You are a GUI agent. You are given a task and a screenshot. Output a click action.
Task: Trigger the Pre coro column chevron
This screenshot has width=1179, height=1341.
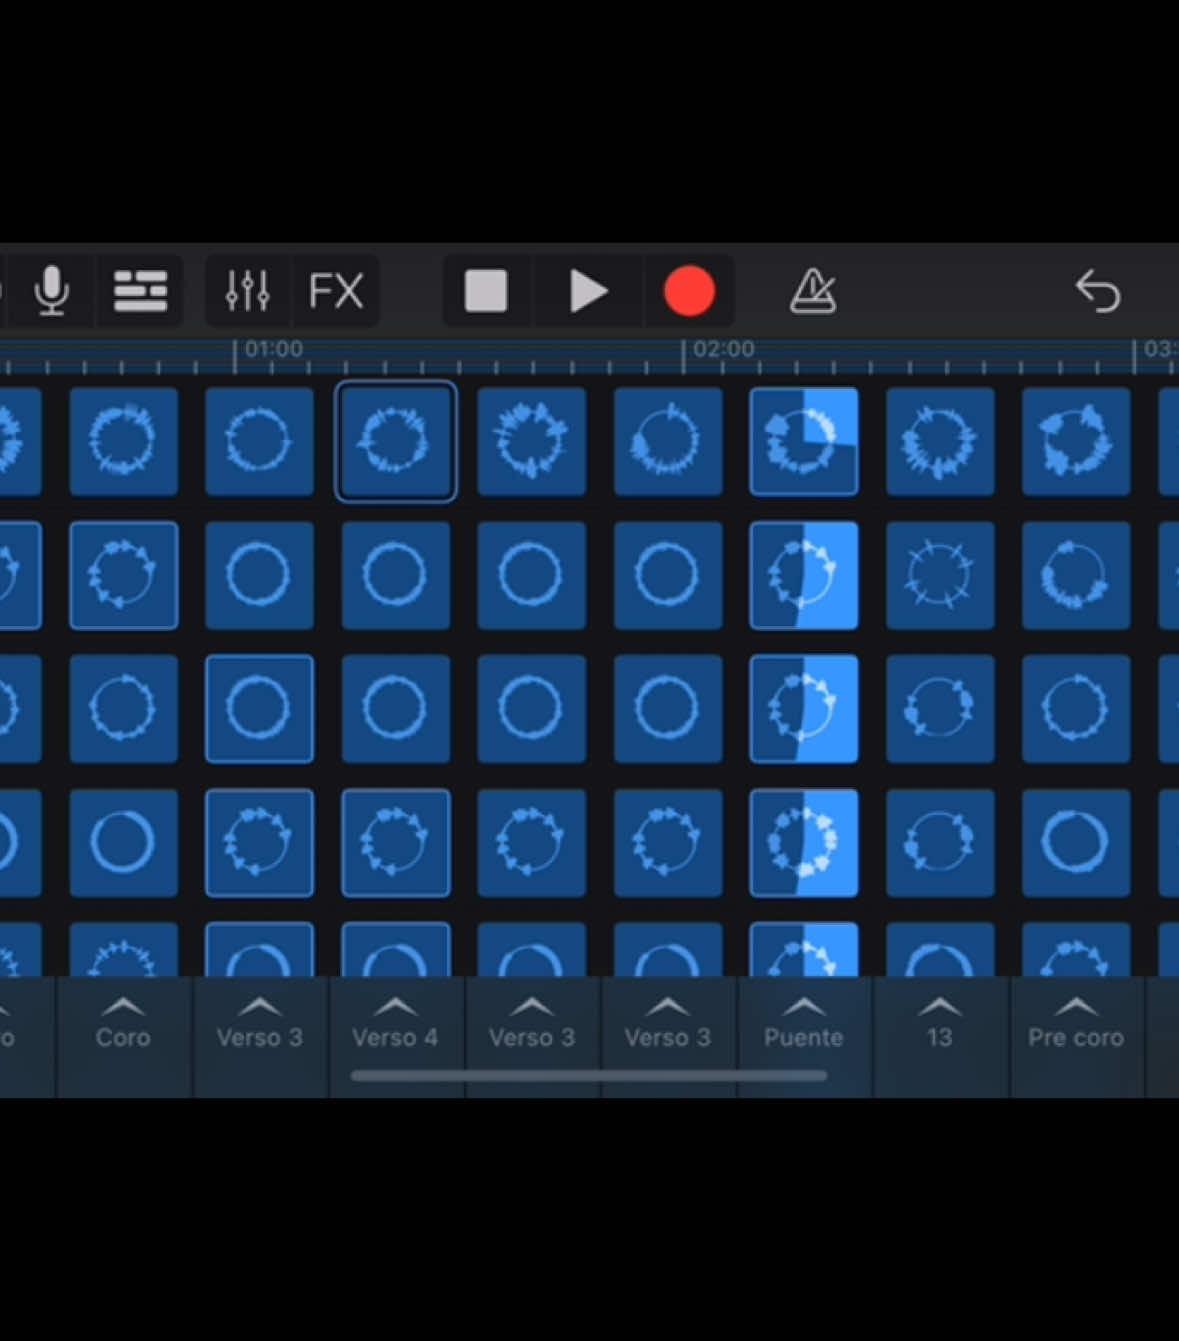[x=1075, y=1006]
